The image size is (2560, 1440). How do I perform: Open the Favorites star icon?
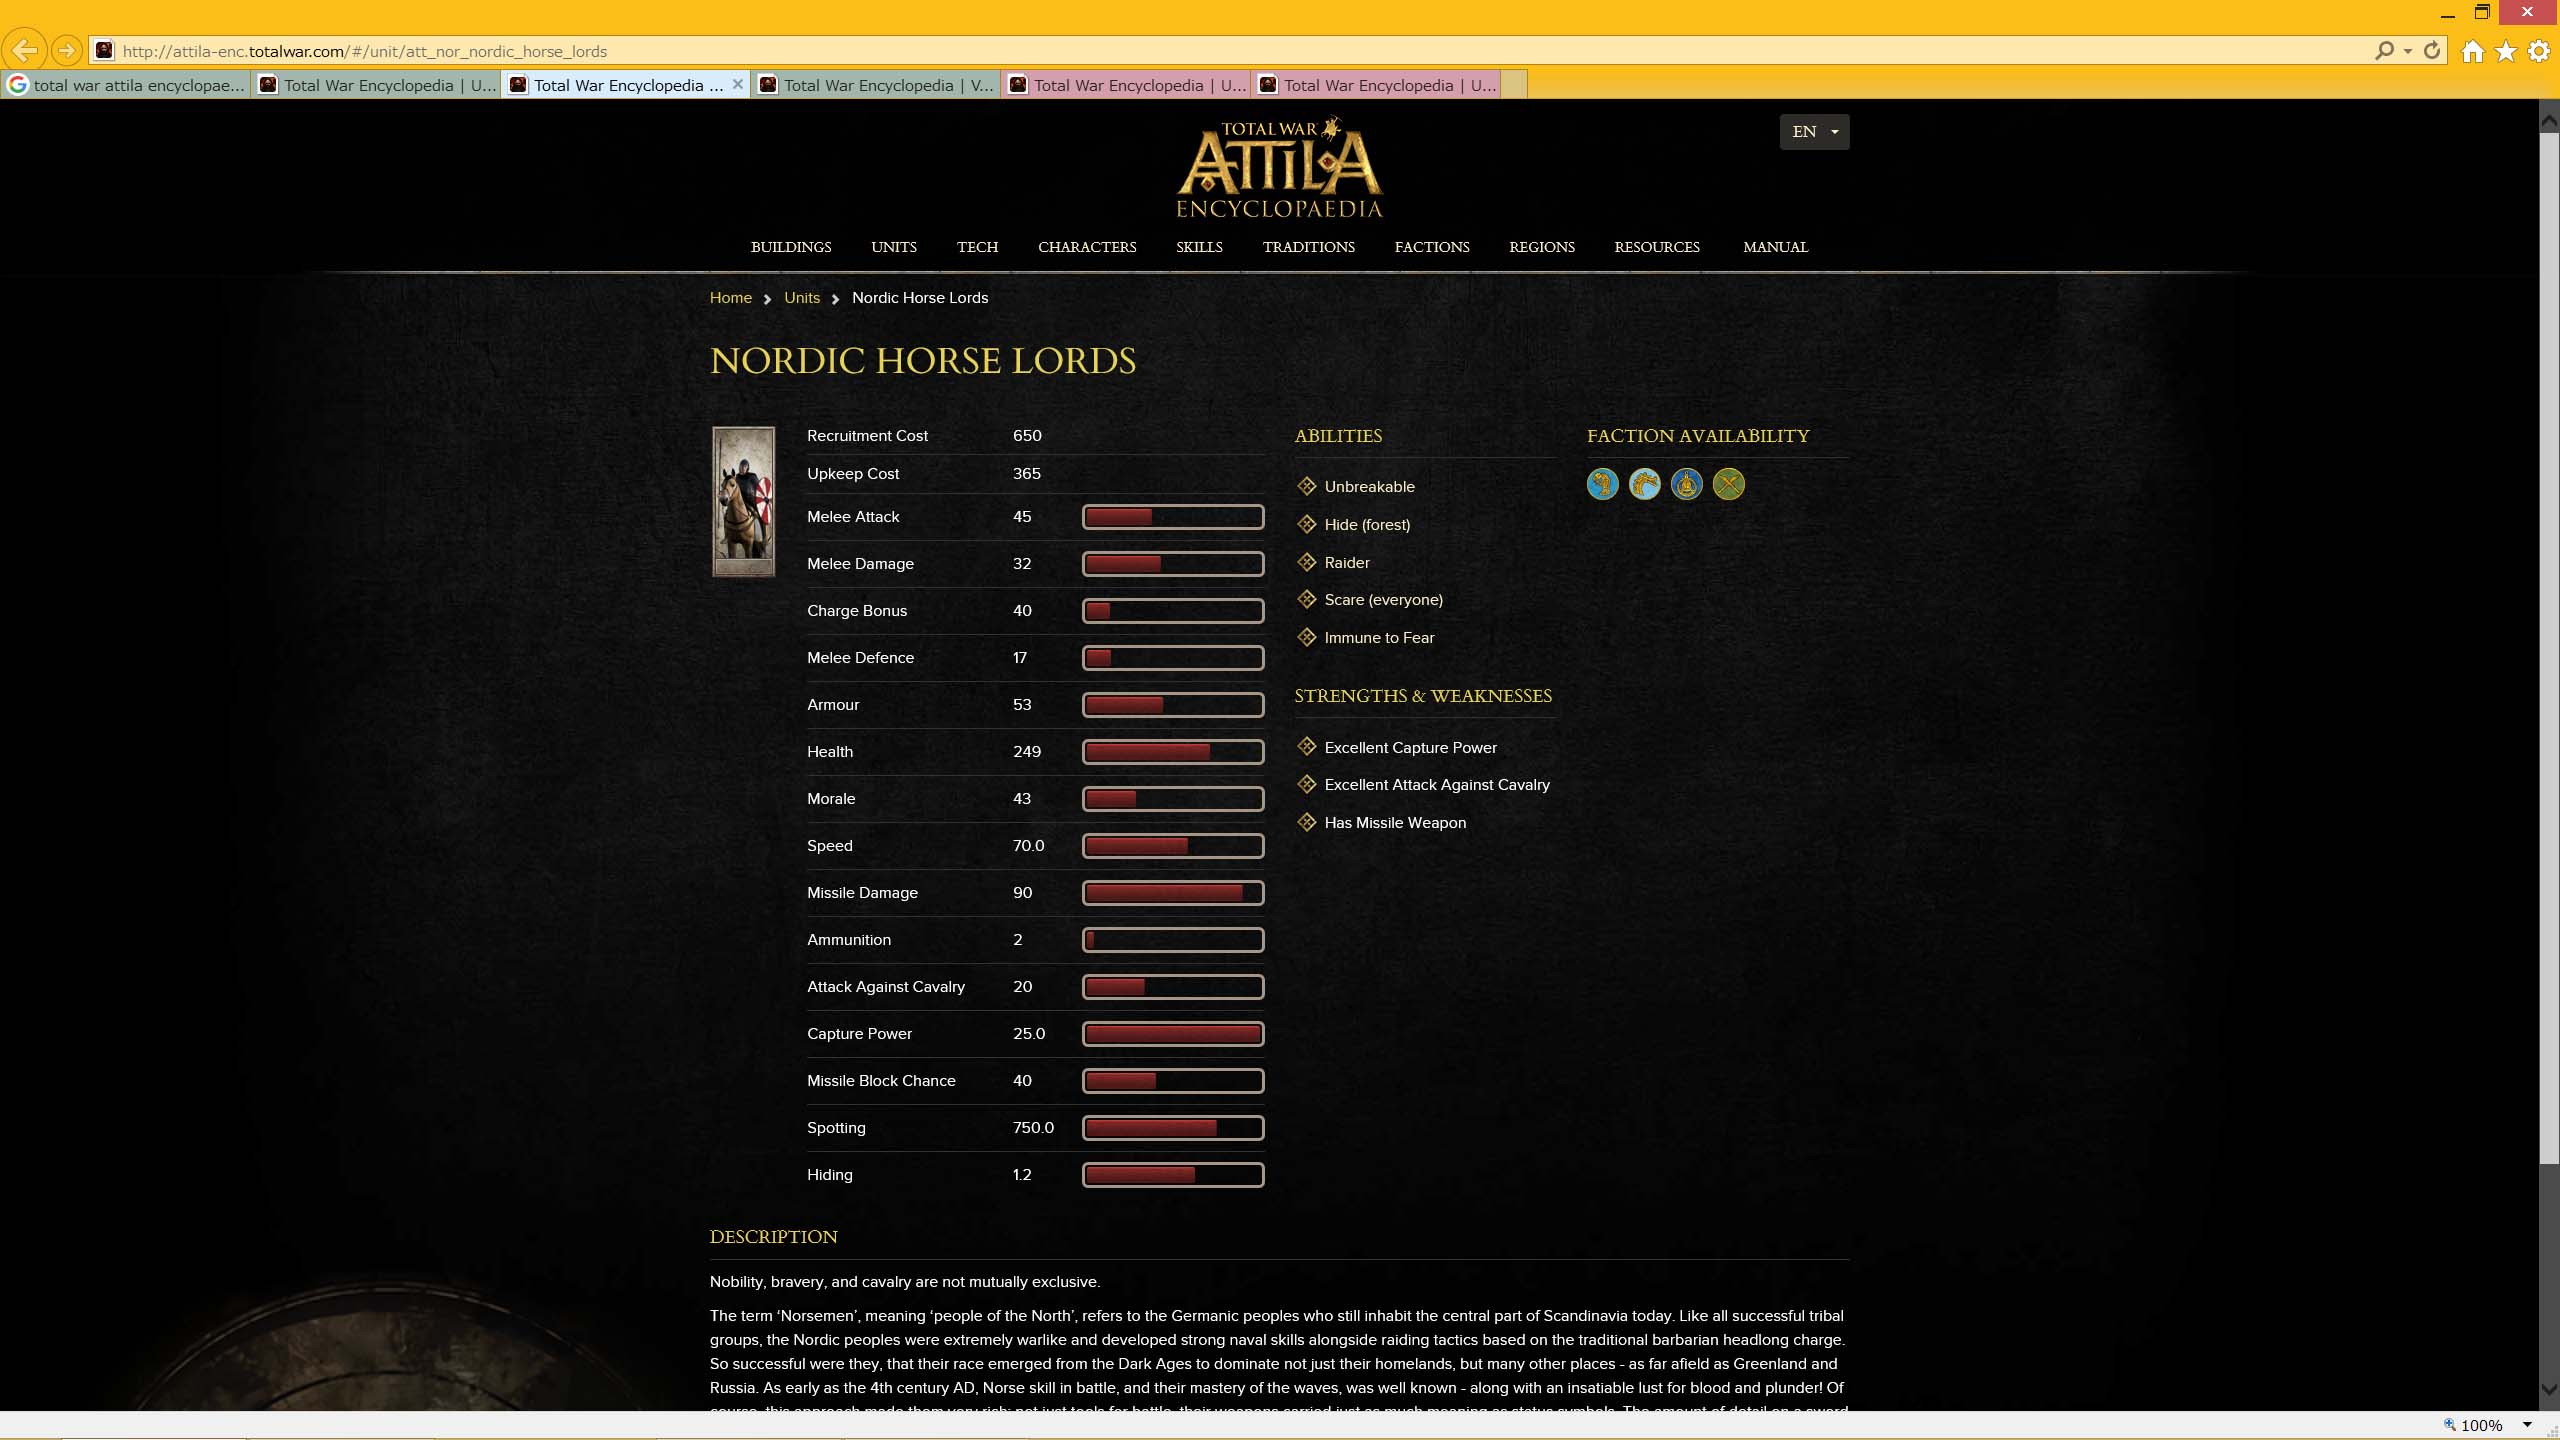tap(2506, 51)
